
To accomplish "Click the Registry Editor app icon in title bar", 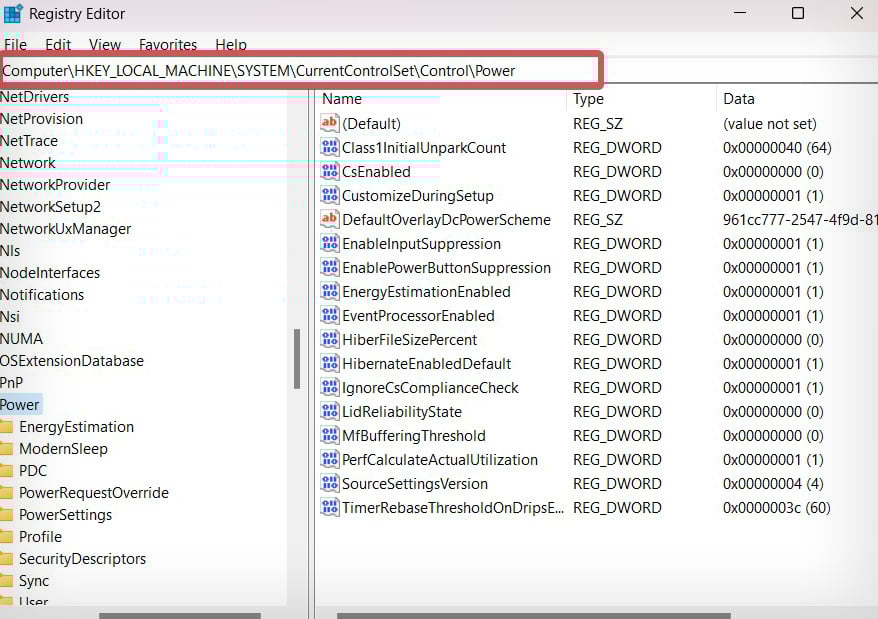I will 12,13.
